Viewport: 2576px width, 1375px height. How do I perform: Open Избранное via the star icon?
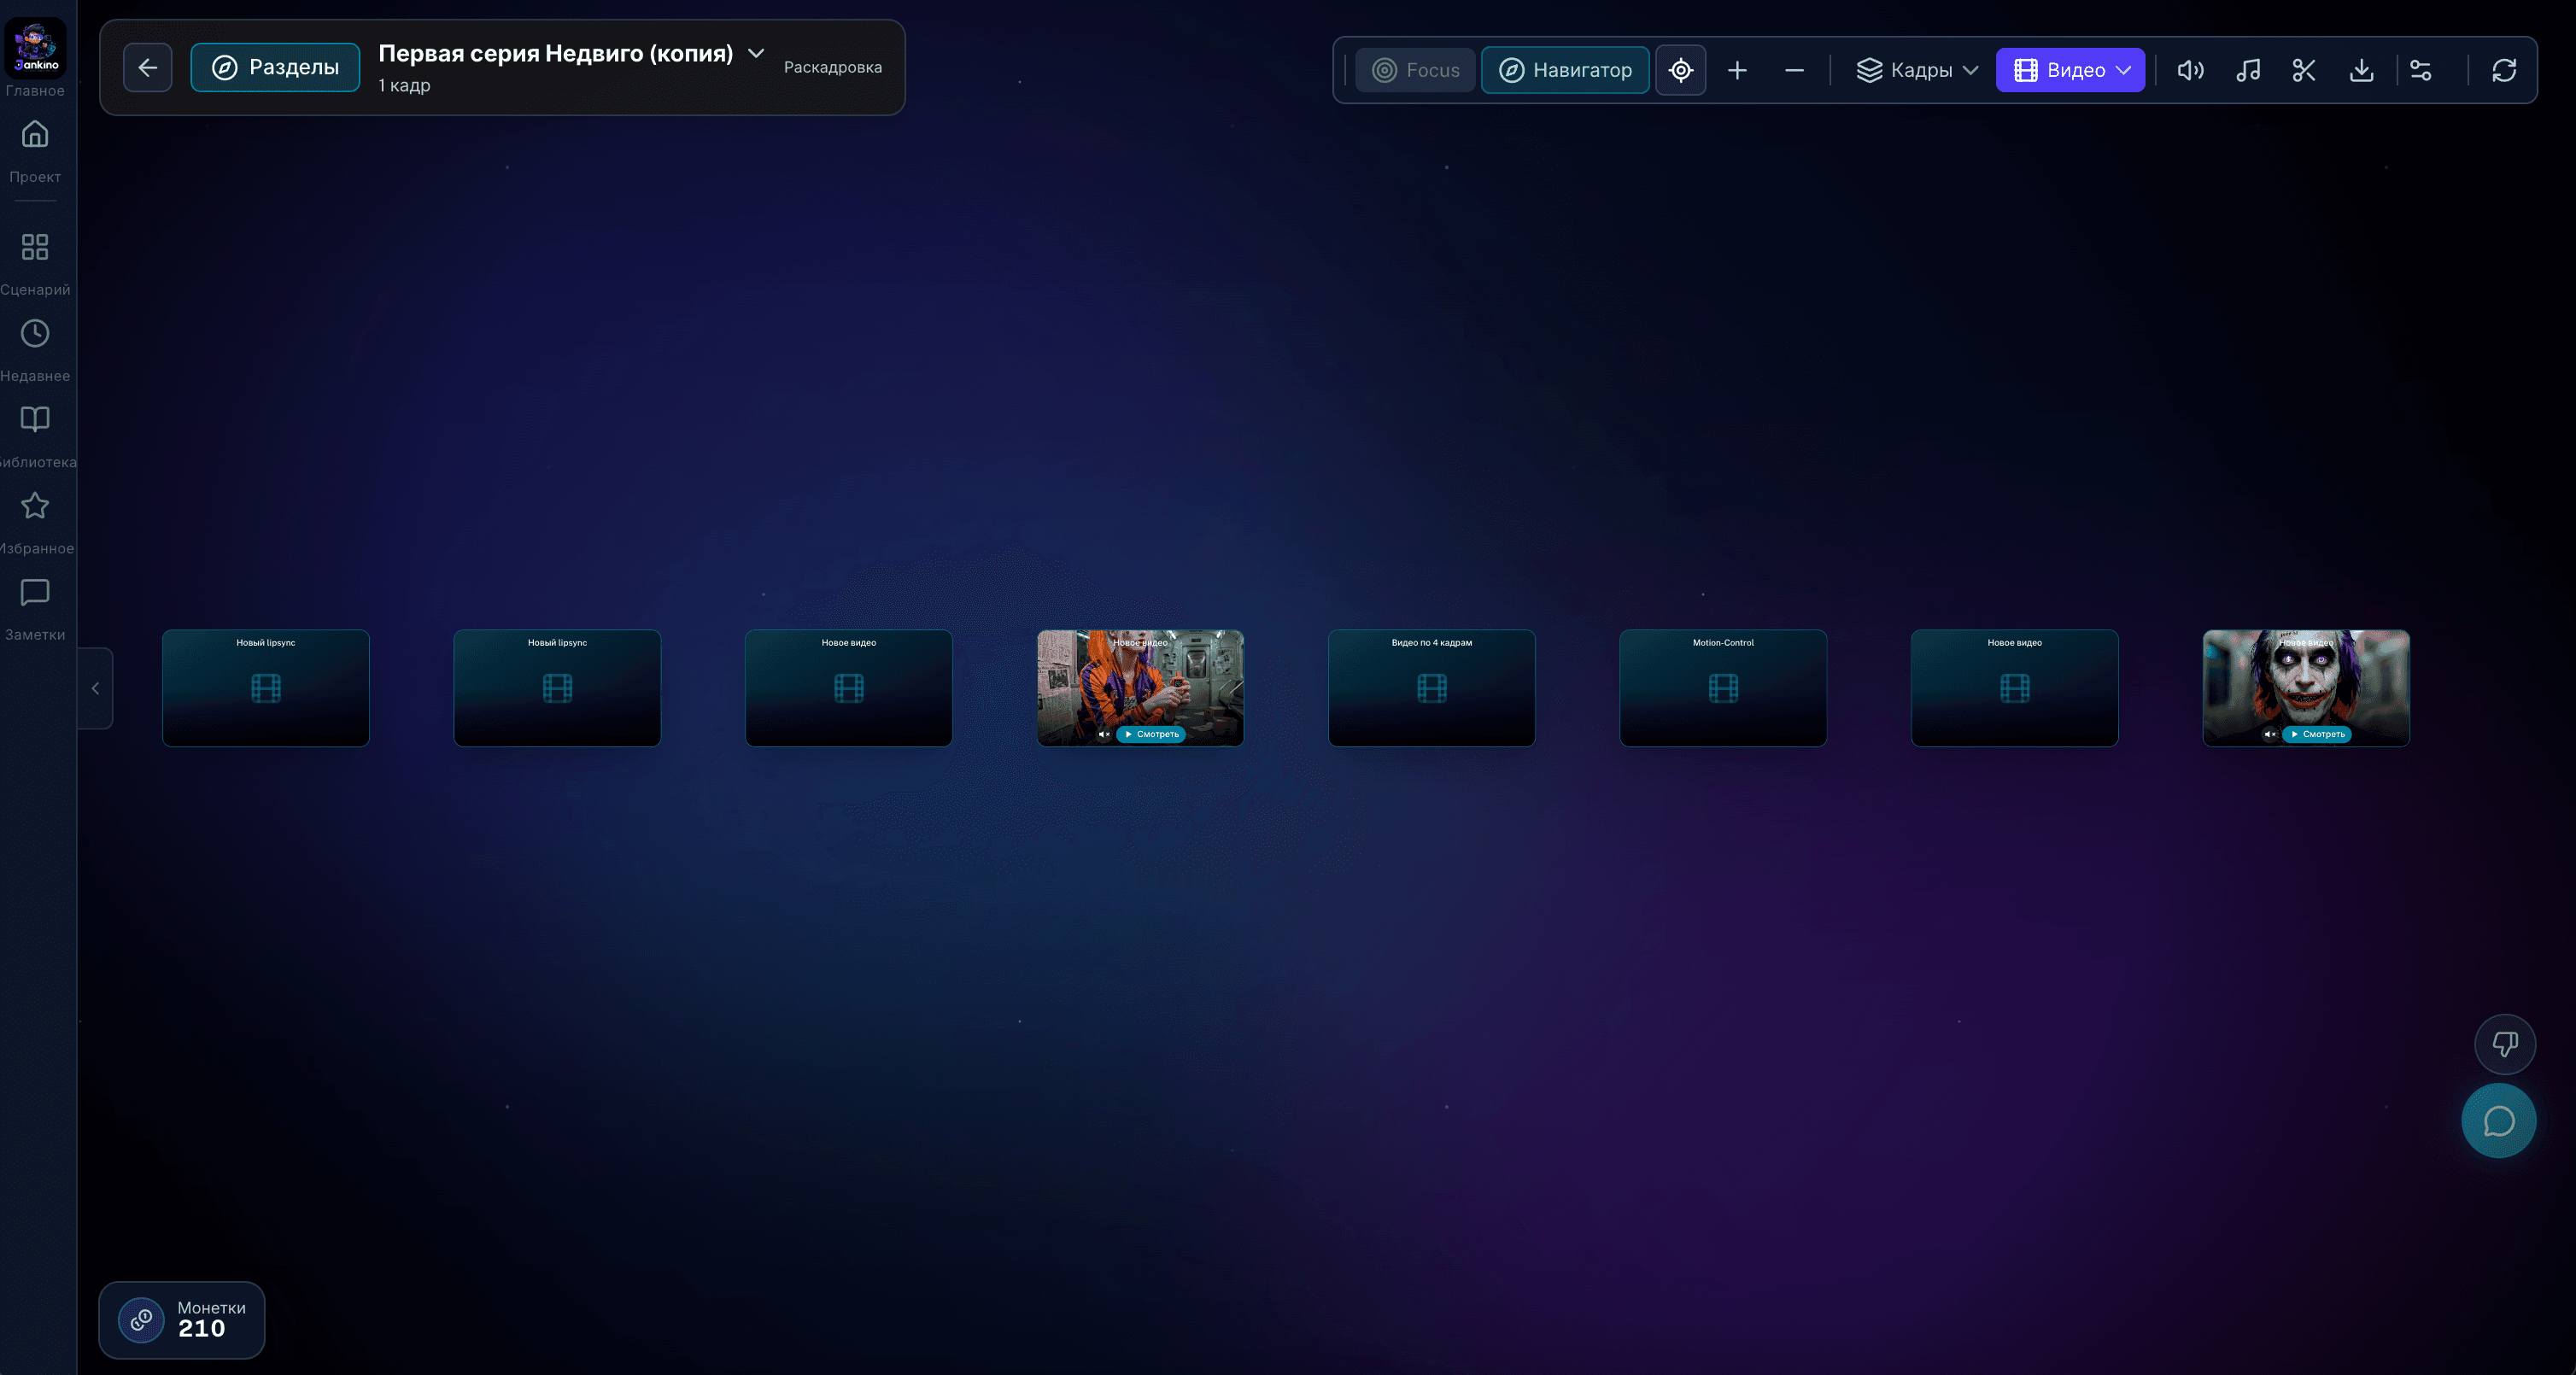[x=35, y=505]
